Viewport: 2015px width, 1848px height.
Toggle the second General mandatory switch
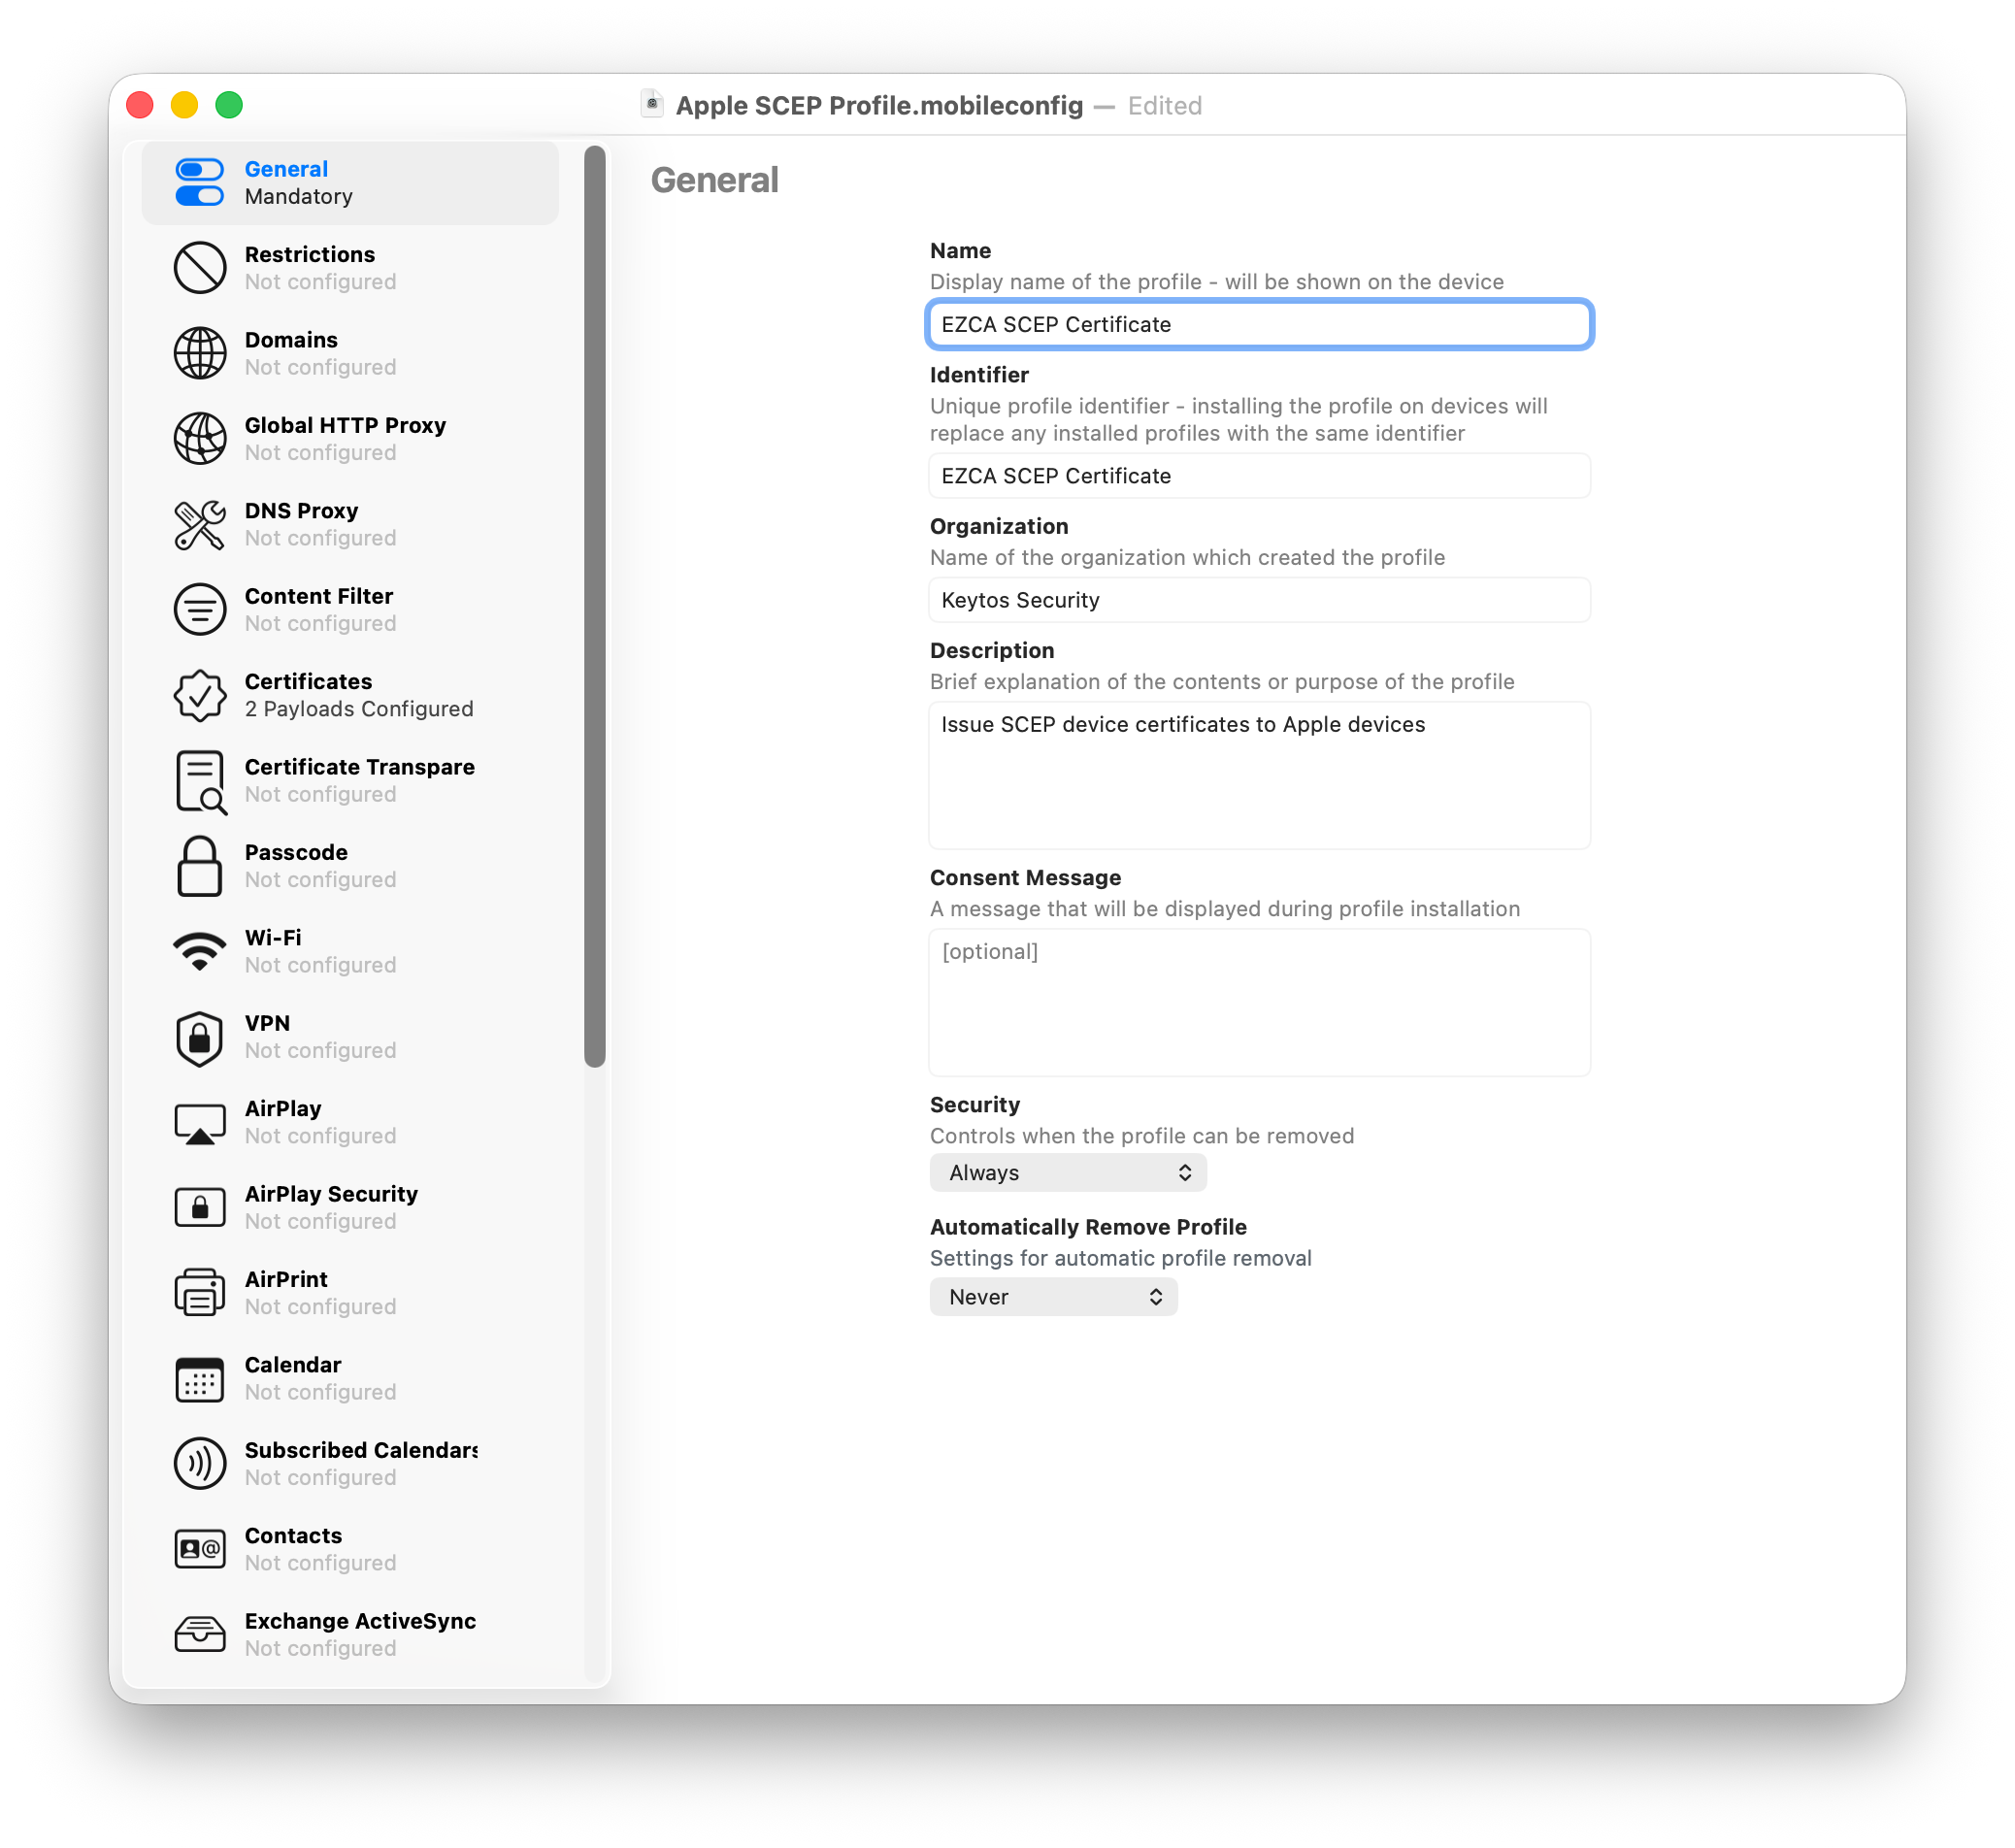[x=199, y=197]
